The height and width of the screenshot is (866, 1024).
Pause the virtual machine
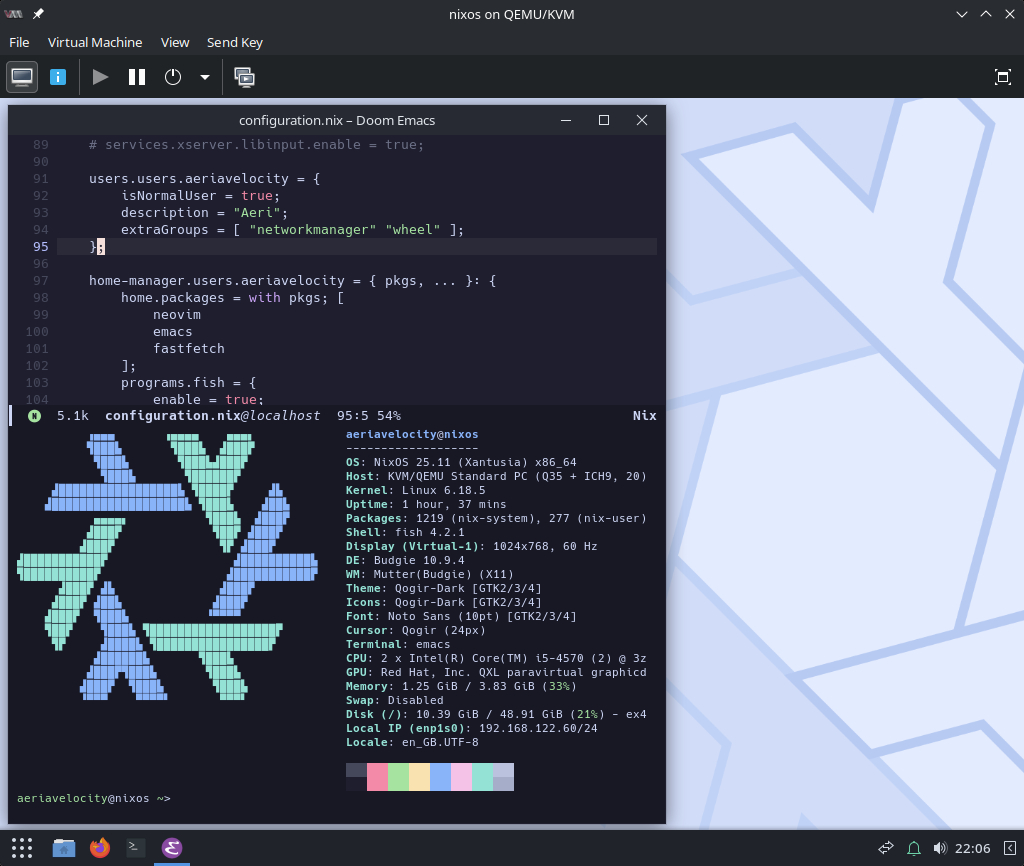[x=137, y=77]
